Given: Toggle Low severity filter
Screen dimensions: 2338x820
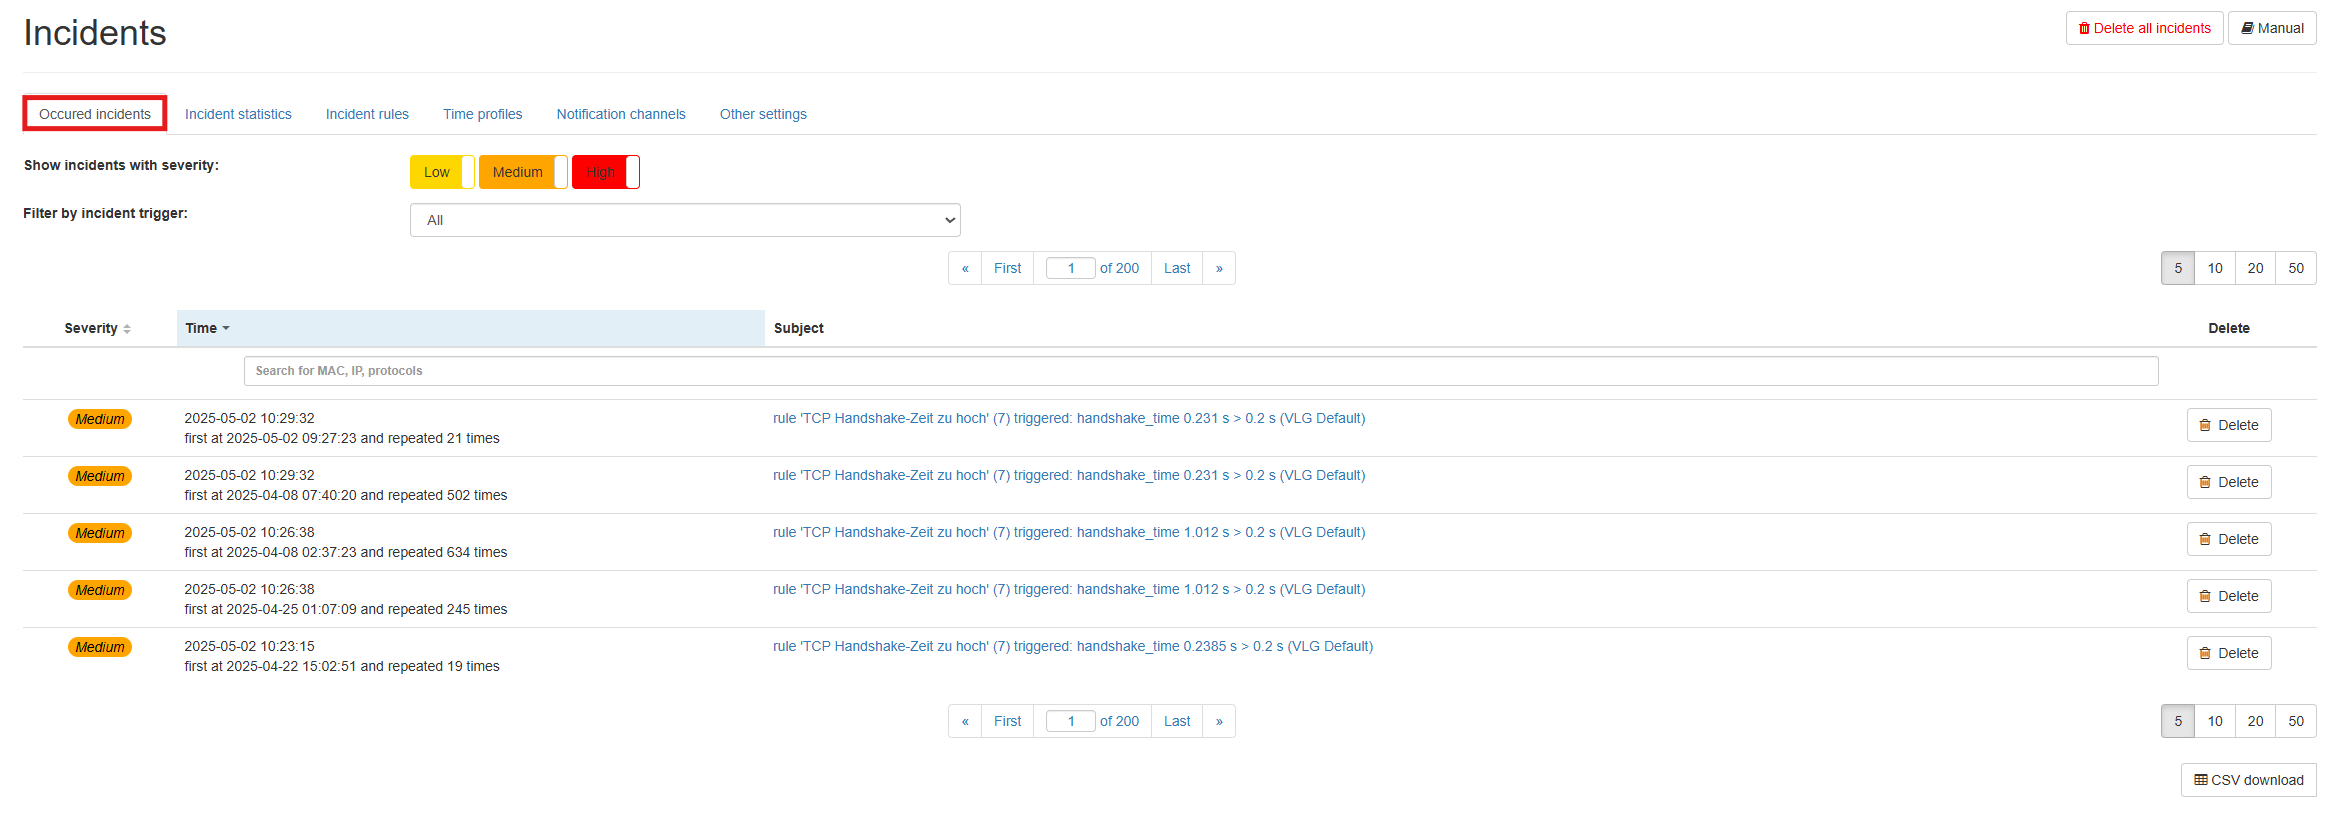Looking at the screenshot, I should [x=442, y=172].
